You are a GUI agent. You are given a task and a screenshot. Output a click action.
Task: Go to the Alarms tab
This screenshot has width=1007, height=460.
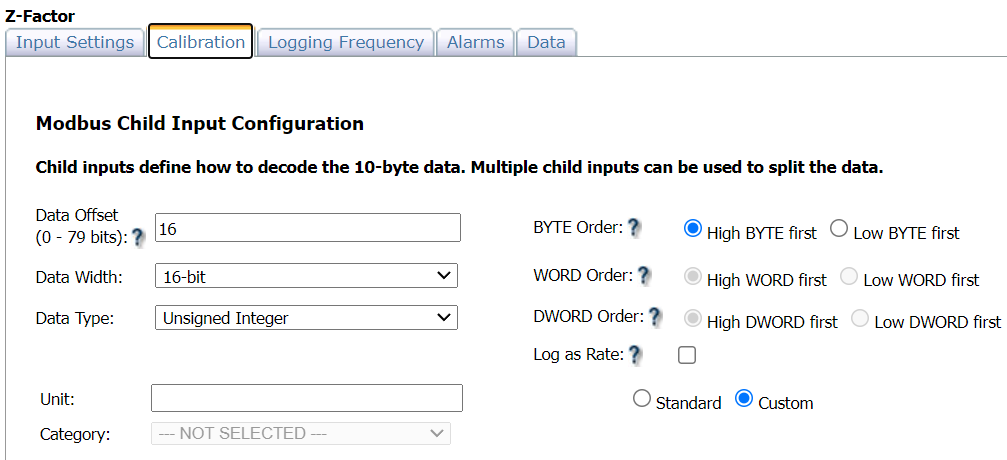click(x=475, y=42)
